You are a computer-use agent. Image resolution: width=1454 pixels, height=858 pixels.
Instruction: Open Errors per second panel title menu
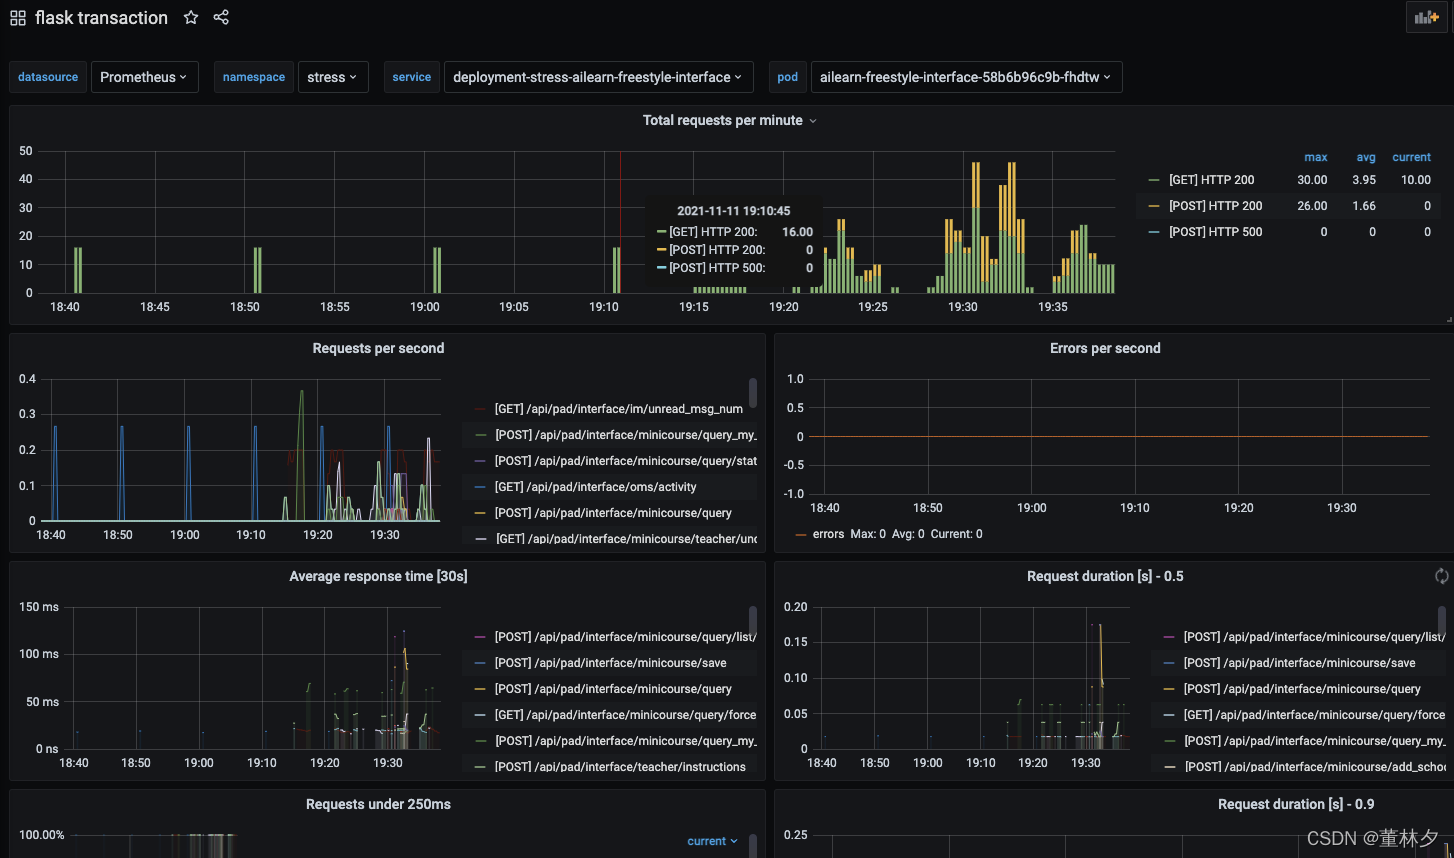(1105, 348)
